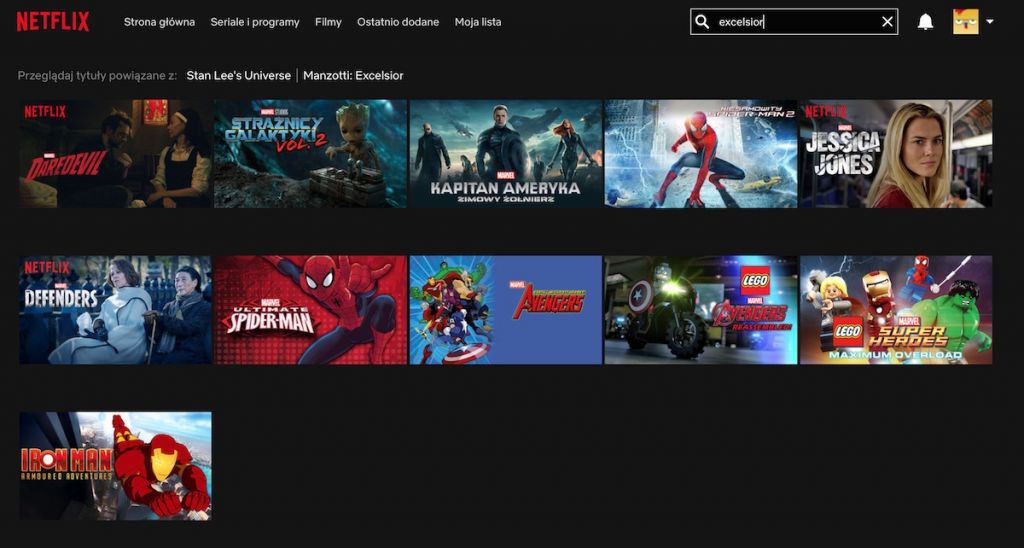Screen dimensions: 1024x548
Task: Expand the profile menu arrow
Action: 989,22
